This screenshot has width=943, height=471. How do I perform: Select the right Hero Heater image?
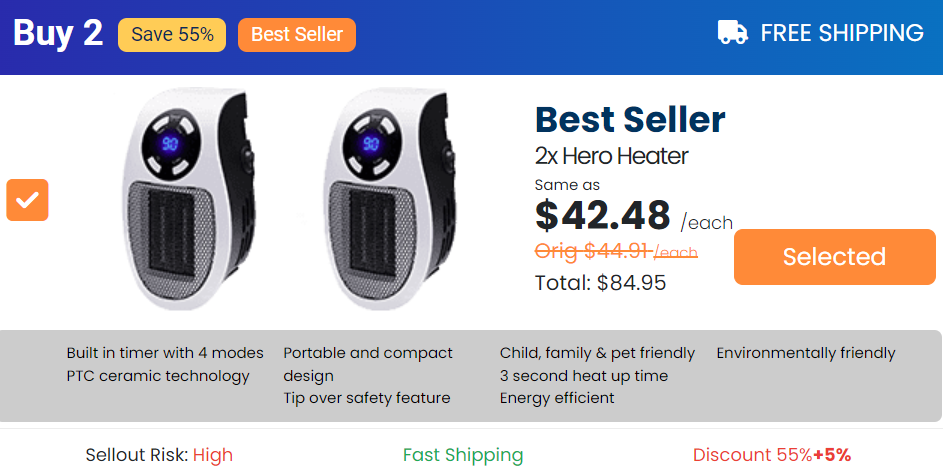[391, 199]
